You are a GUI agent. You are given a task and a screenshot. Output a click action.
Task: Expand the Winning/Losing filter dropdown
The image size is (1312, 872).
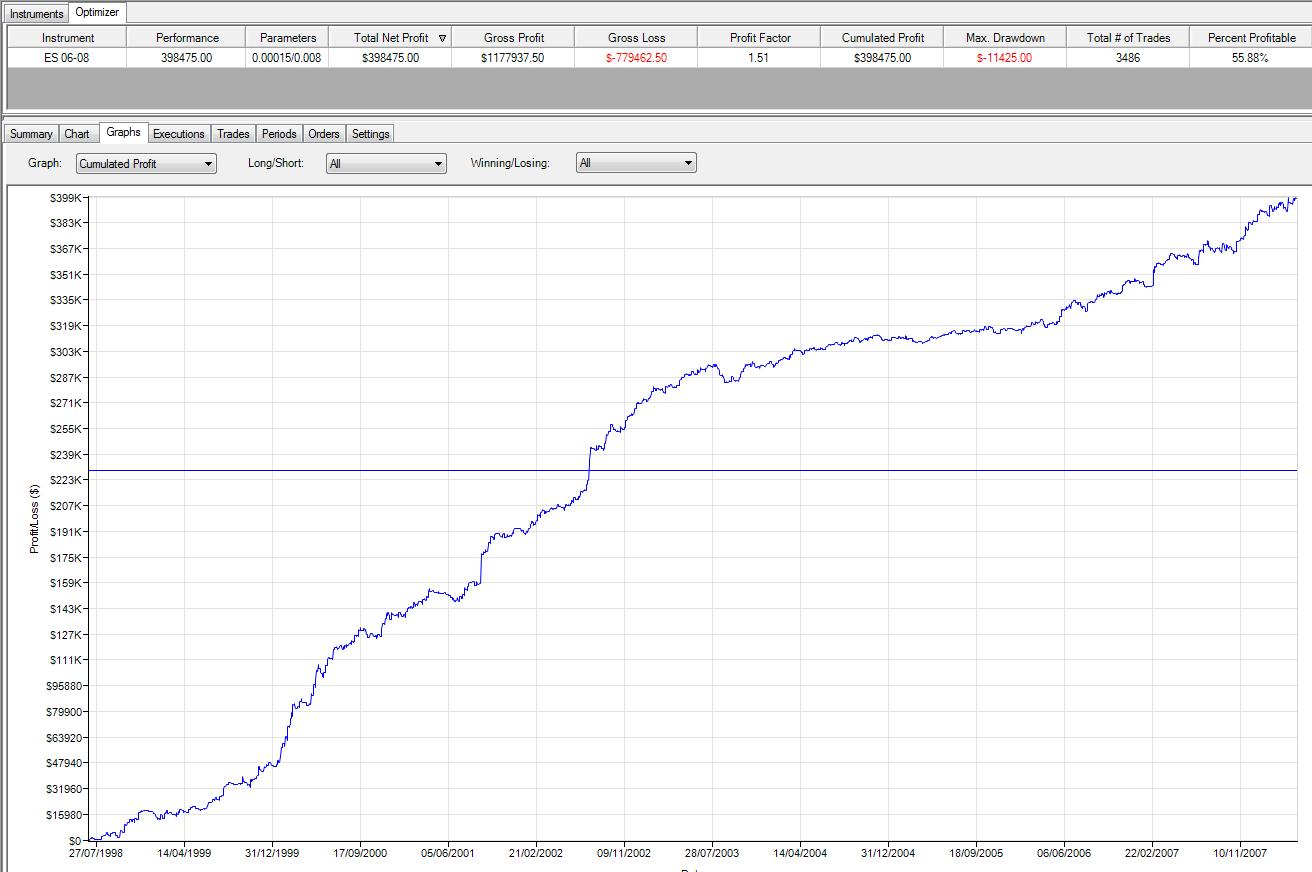[x=636, y=164]
